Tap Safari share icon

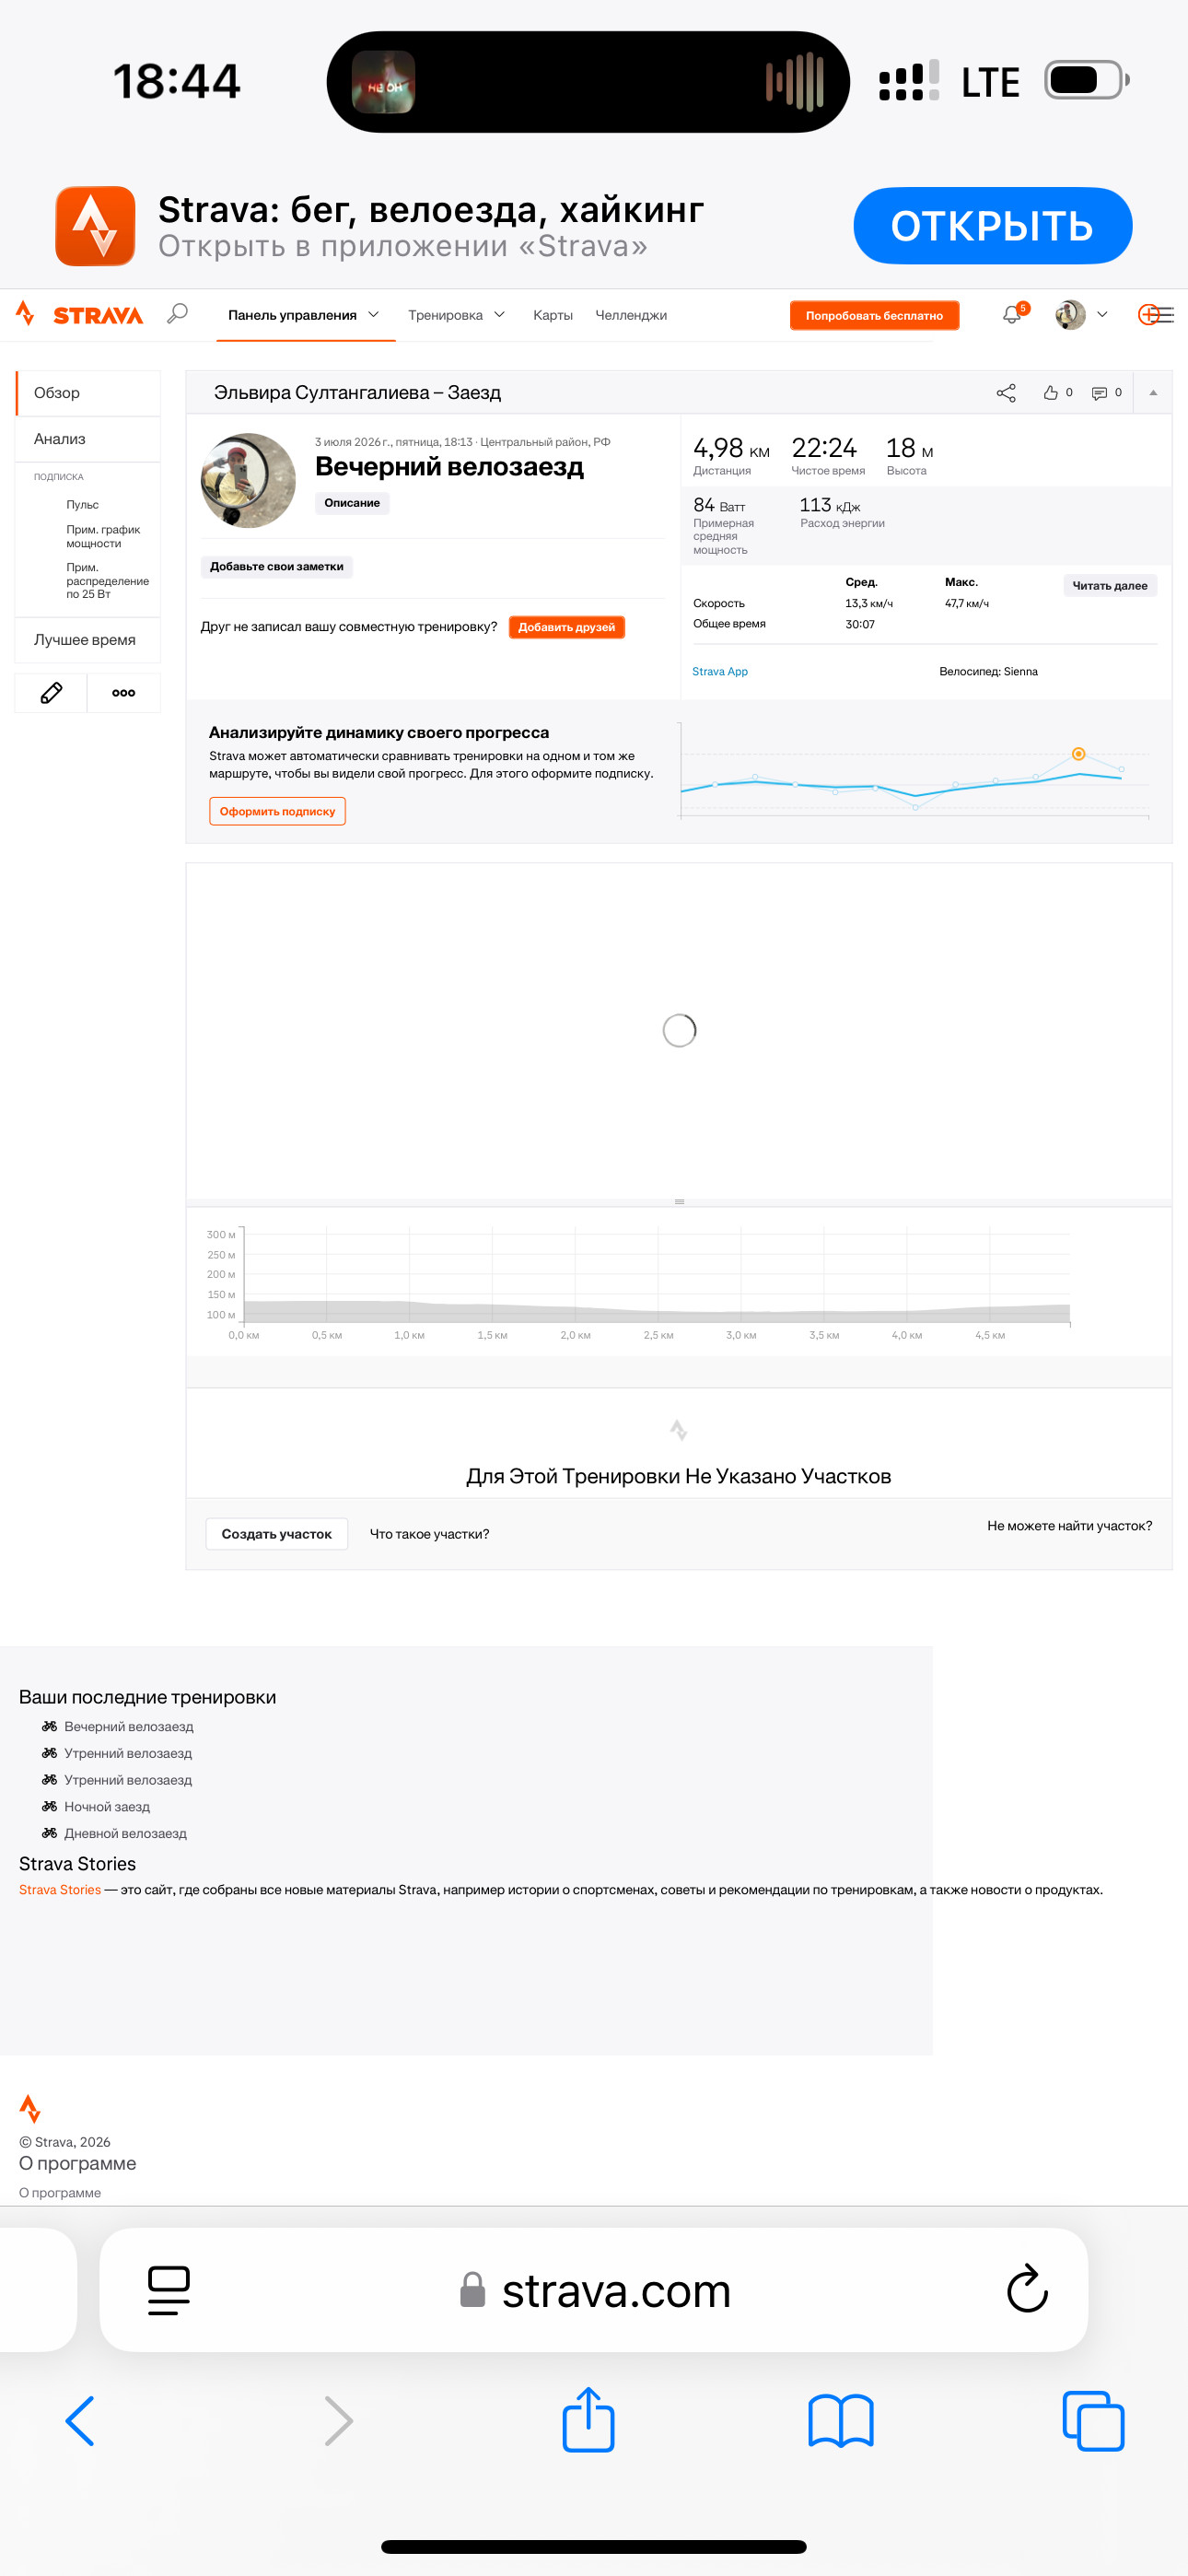(588, 2421)
